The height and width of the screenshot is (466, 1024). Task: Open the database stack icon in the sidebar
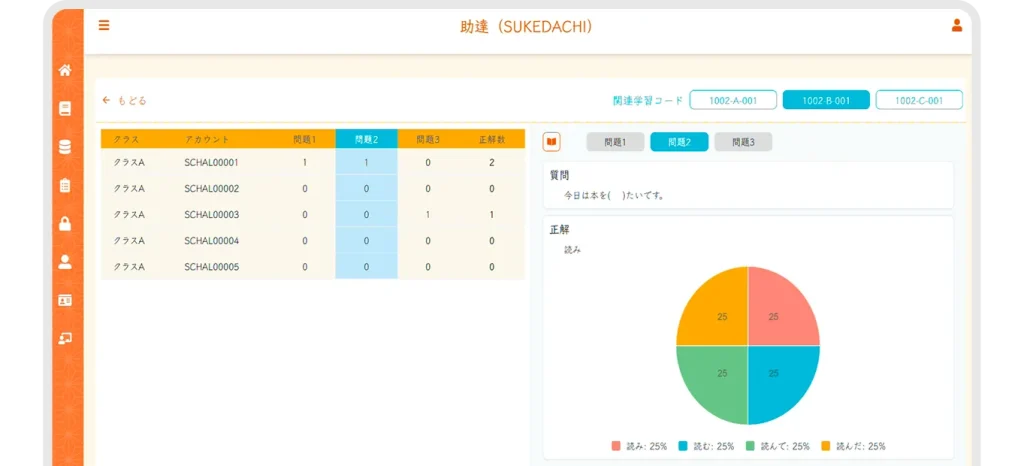click(x=65, y=148)
